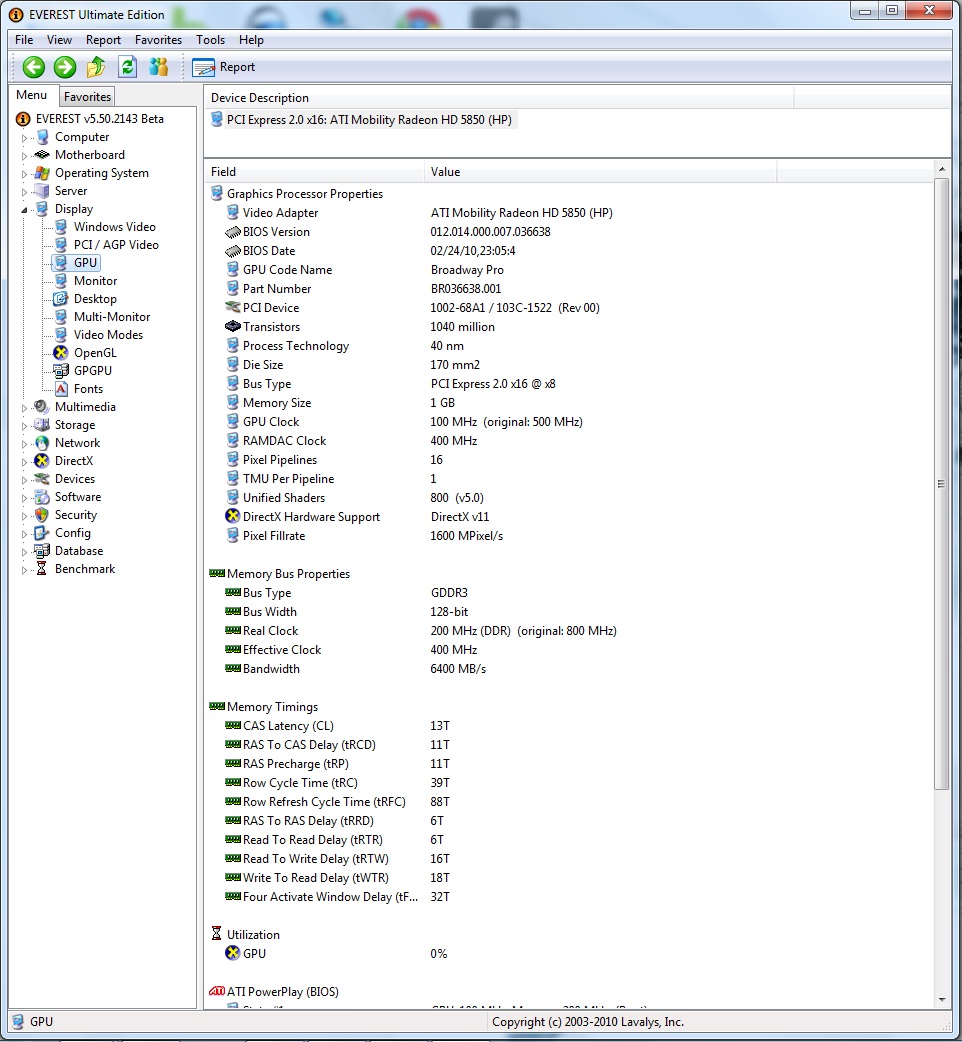The image size is (962, 1042).
Task: Expand the Benchmark tree node
Action: point(25,570)
